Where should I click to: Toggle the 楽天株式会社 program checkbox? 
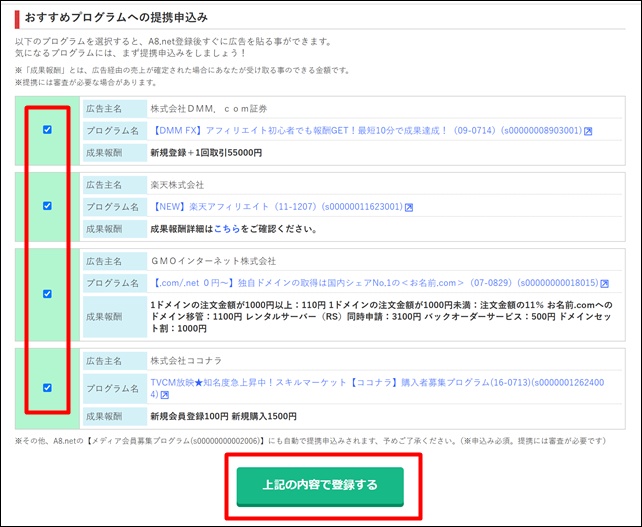click(x=47, y=206)
